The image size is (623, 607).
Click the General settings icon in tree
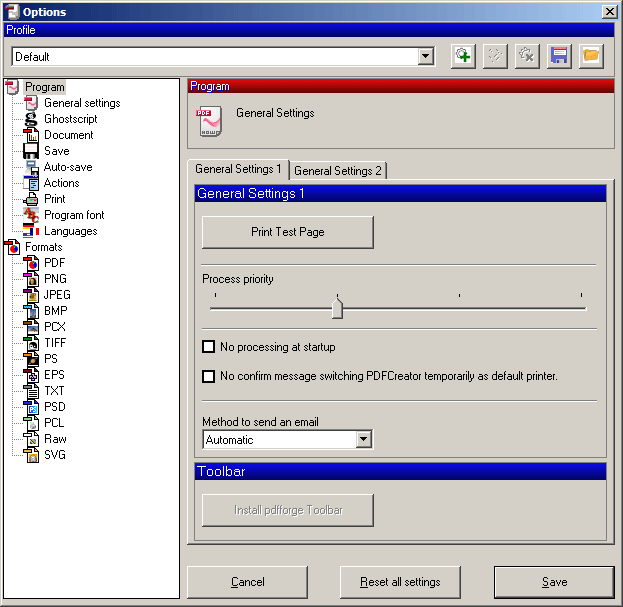(x=31, y=103)
